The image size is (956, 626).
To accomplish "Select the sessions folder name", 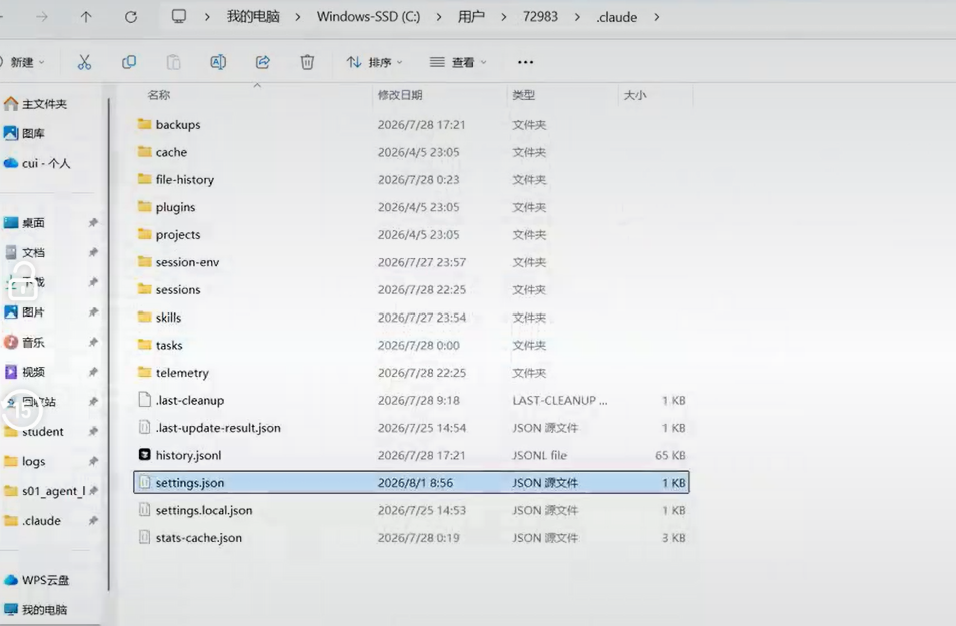I will coord(178,290).
